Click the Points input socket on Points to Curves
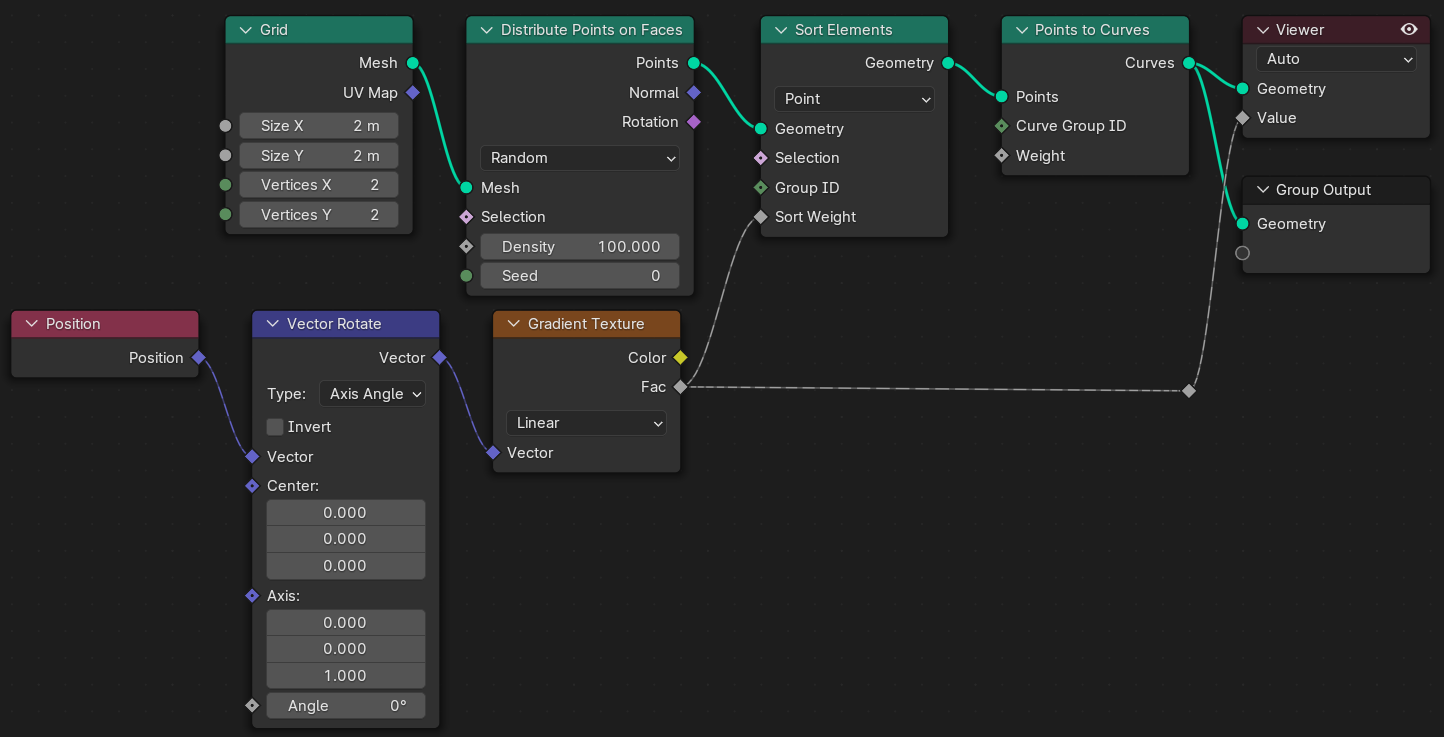This screenshot has height=737, width=1444. pos(1001,97)
